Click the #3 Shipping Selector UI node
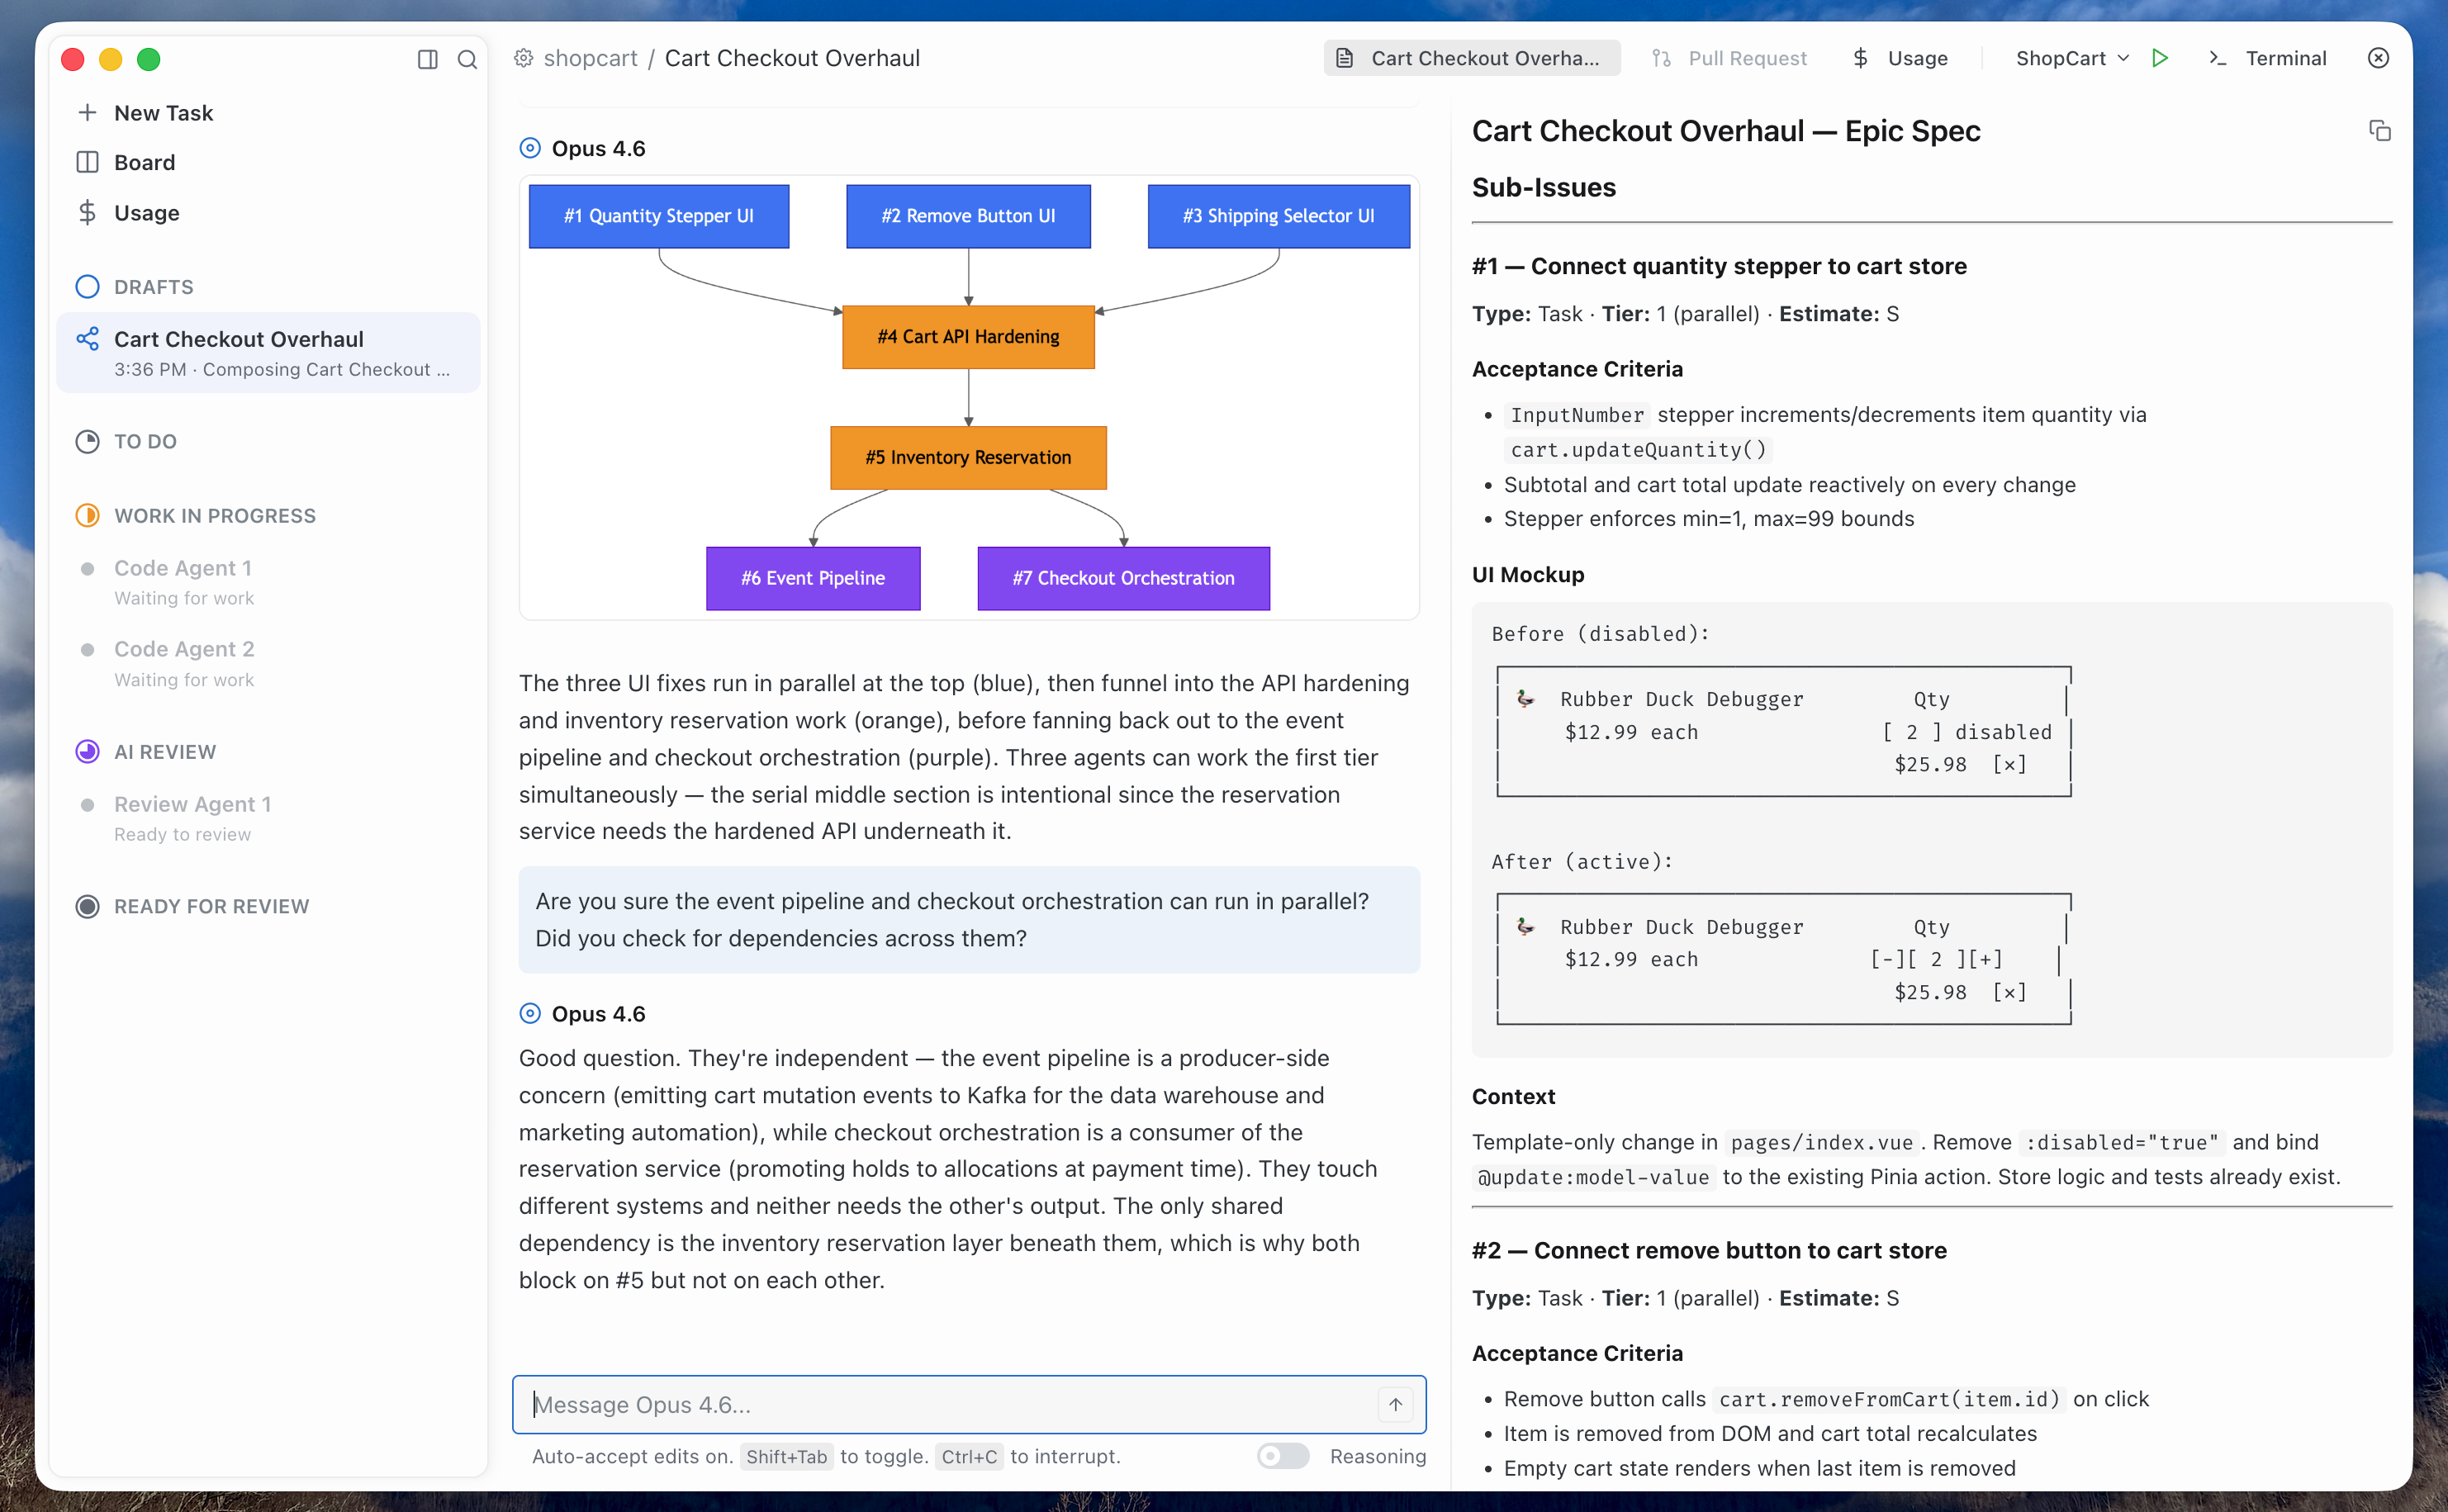This screenshot has width=2448, height=1512. (1279, 216)
